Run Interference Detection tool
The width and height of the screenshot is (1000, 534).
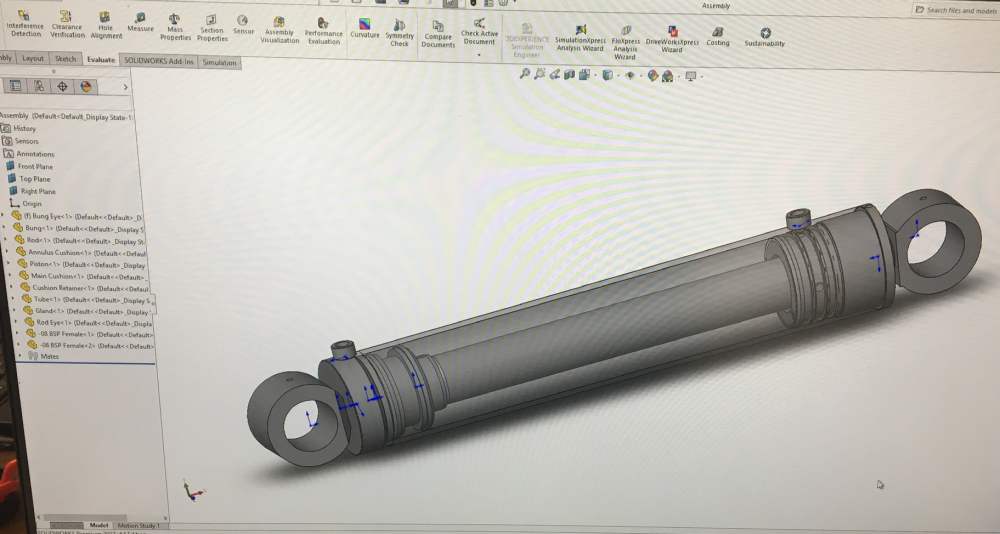pyautogui.click(x=24, y=24)
